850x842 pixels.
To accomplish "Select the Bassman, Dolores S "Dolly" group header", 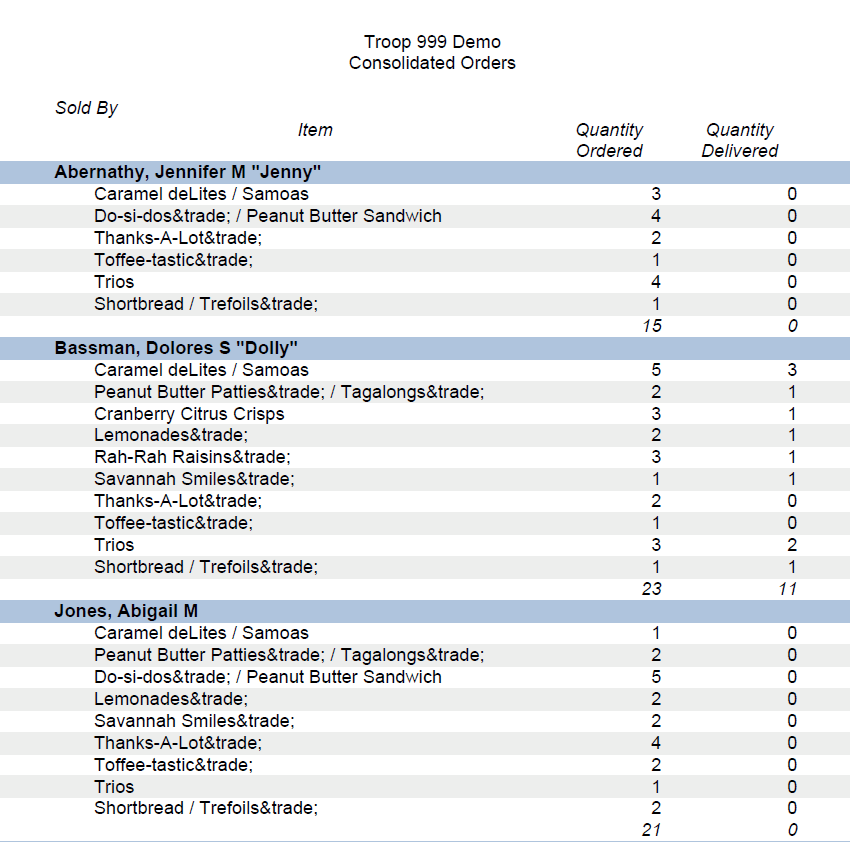I will tap(176, 348).
